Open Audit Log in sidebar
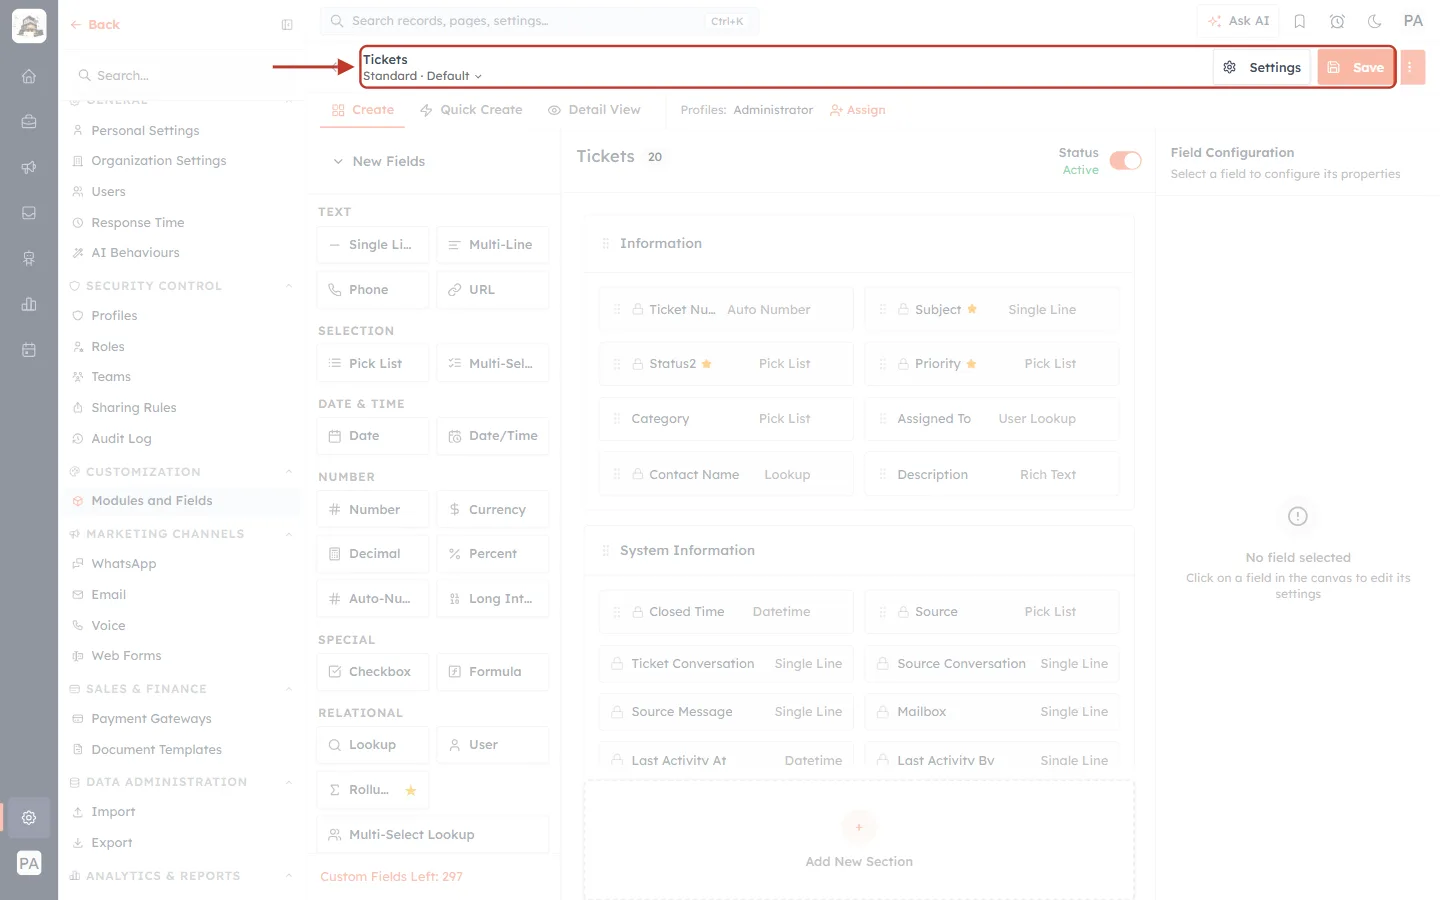1440x900 pixels. (121, 439)
